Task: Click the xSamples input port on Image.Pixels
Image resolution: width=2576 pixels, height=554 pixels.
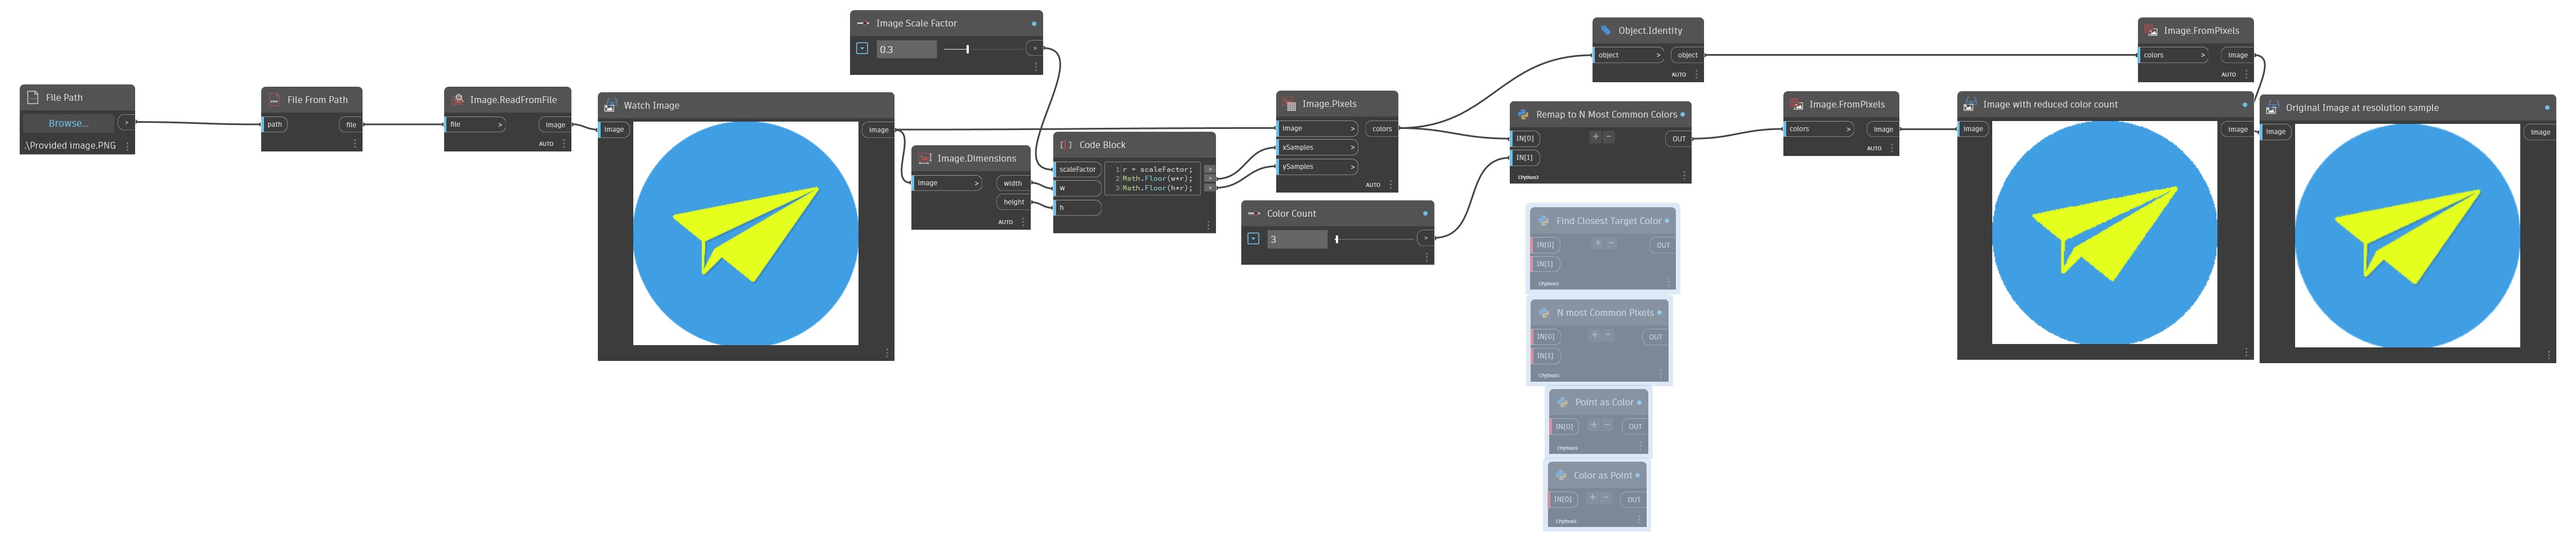Action: (1318, 147)
